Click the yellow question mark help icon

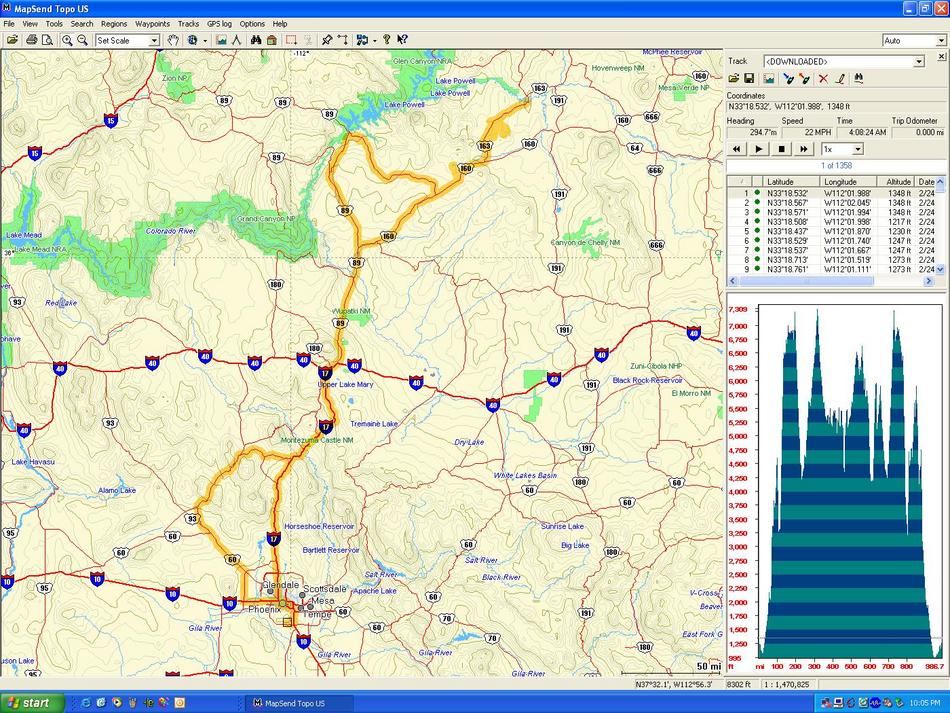[x=387, y=40]
